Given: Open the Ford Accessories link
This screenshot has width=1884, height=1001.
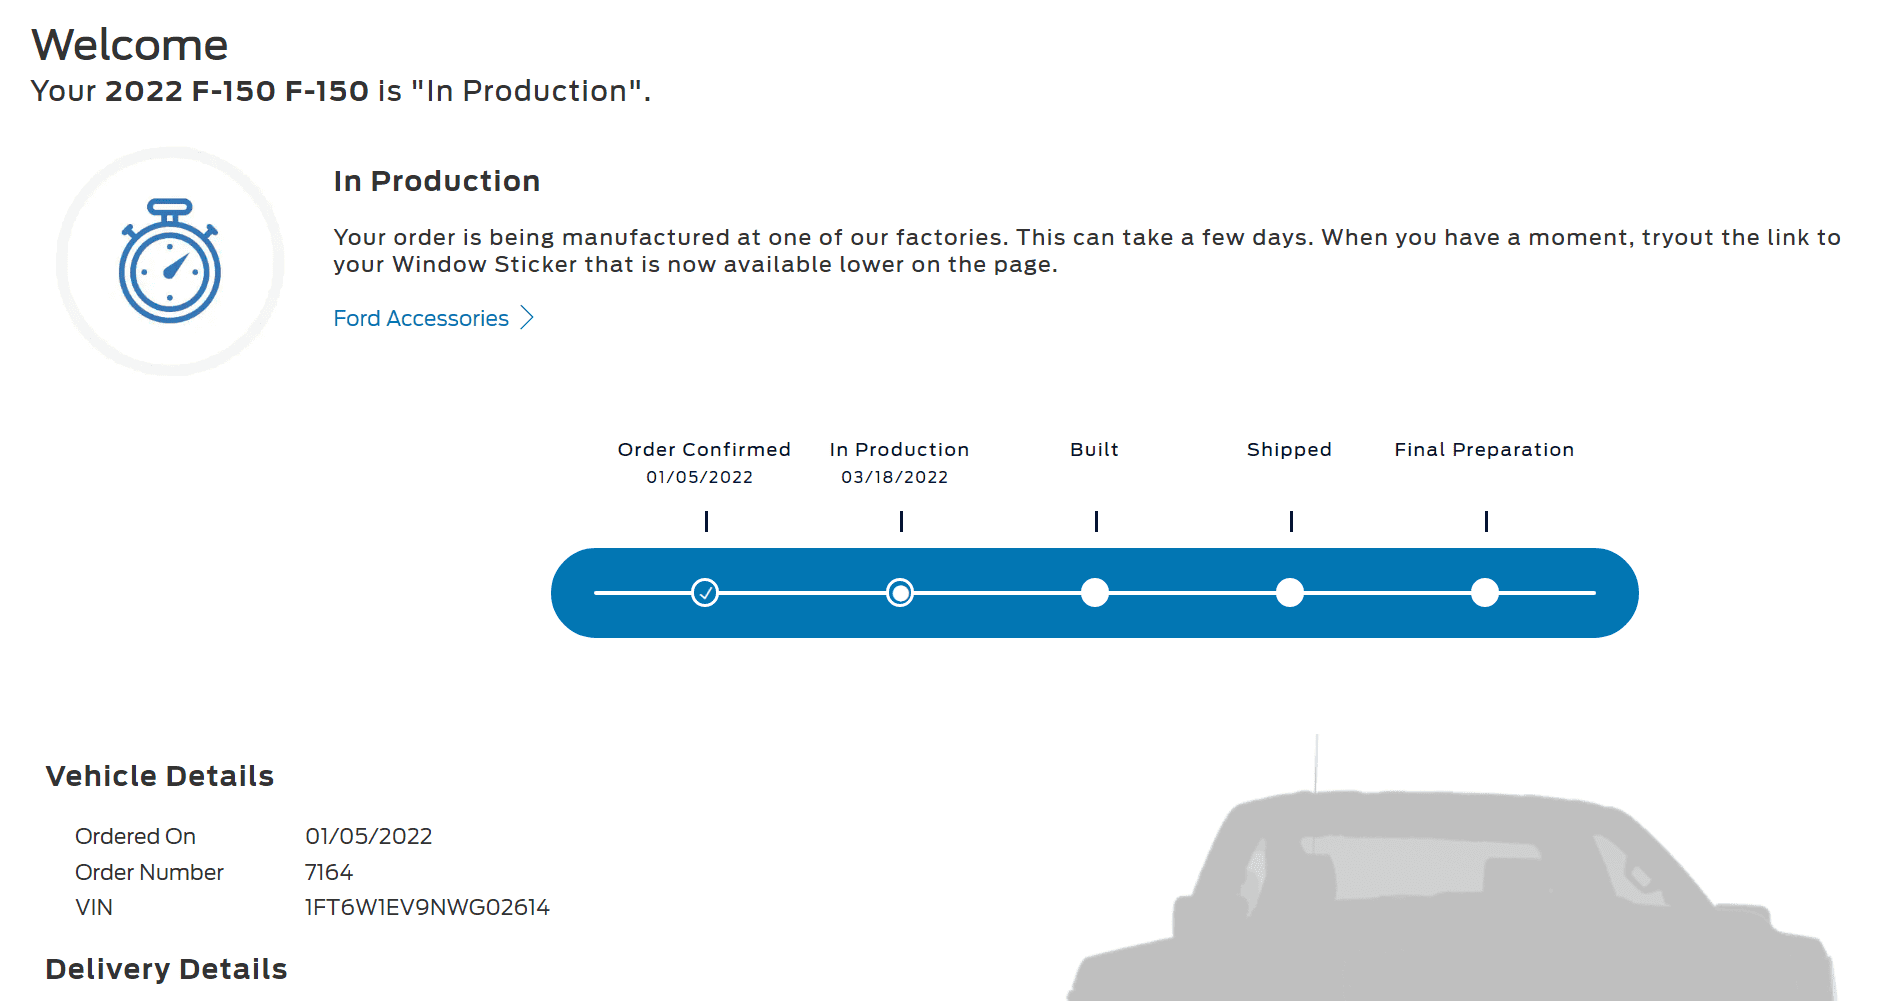Looking at the screenshot, I should coord(420,318).
